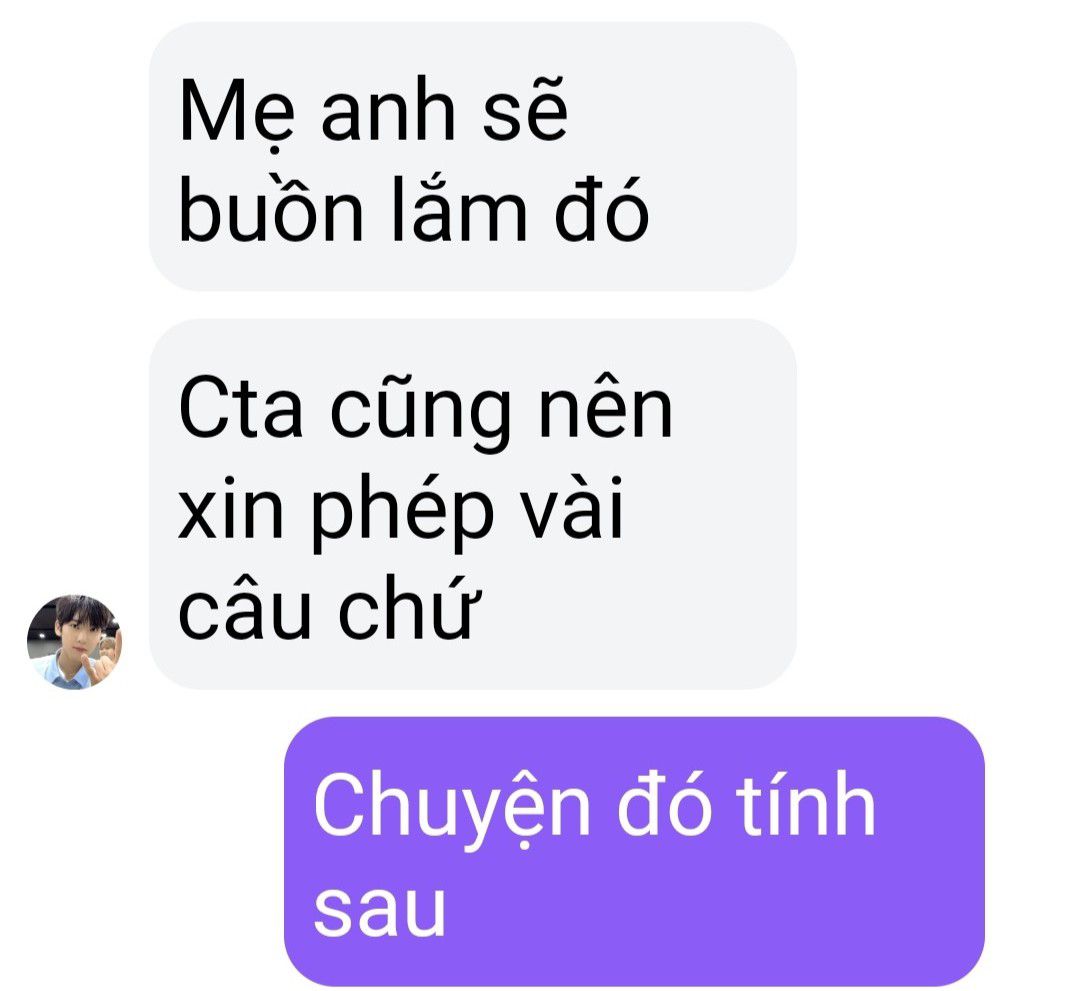Click the word "Cta" in second message
The image size is (1080, 991).
tap(240, 408)
